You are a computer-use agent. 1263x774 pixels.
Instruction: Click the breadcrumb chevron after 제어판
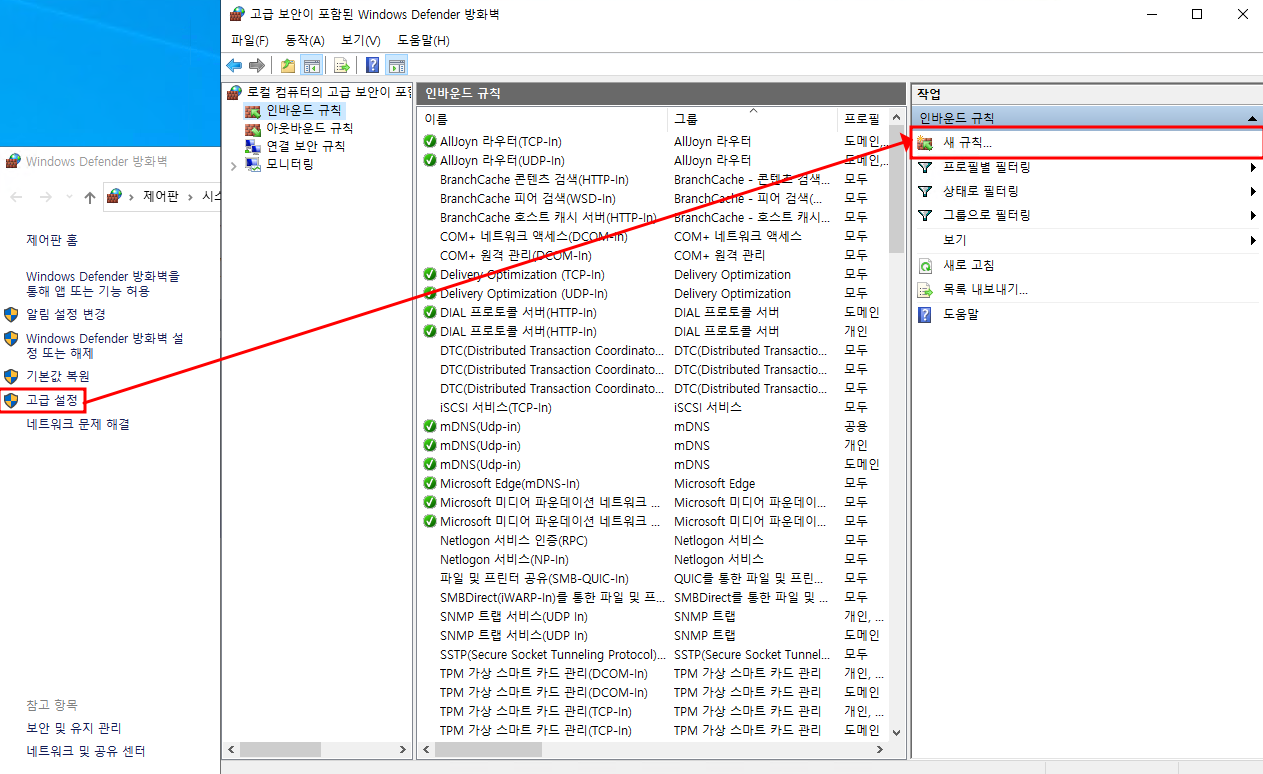point(190,197)
